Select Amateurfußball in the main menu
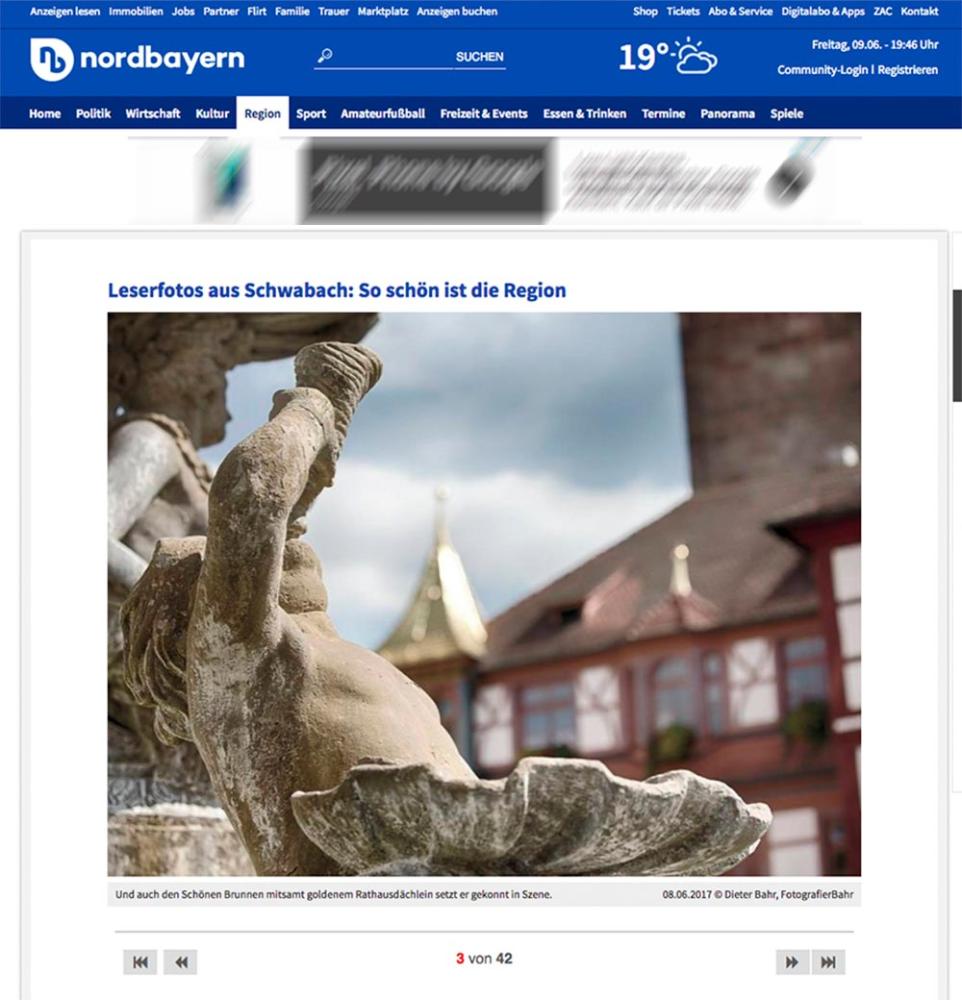 click(x=383, y=114)
